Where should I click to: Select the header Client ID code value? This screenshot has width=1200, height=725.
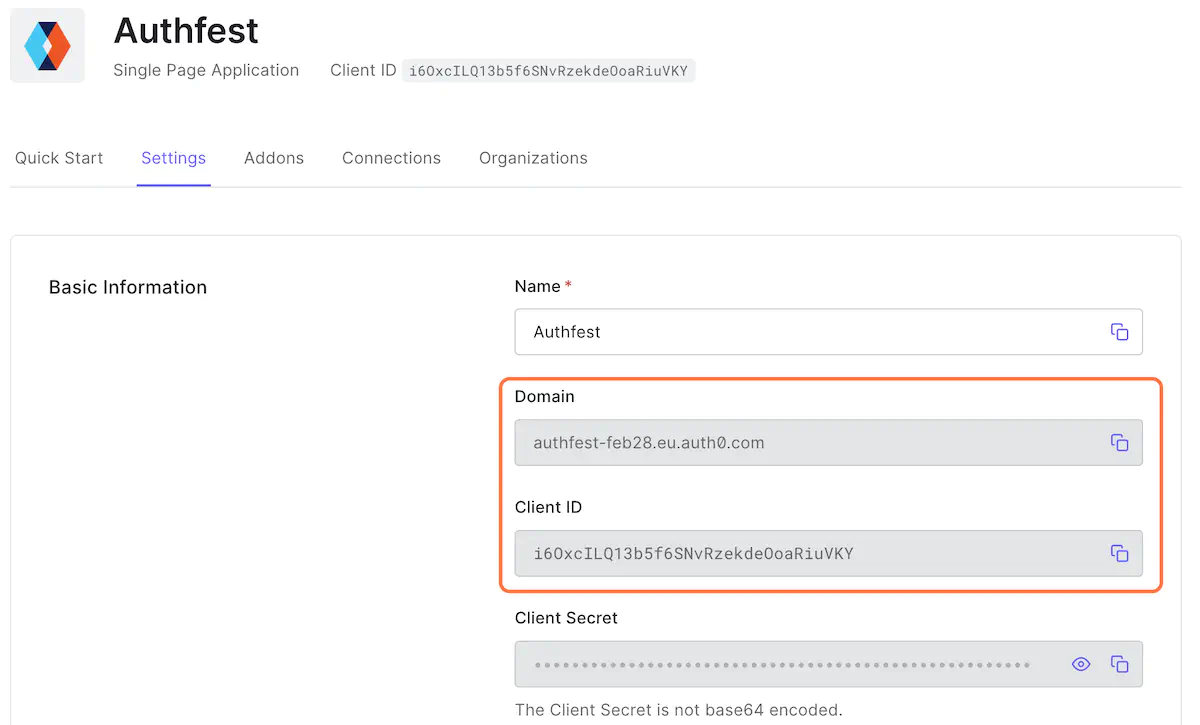tap(548, 71)
